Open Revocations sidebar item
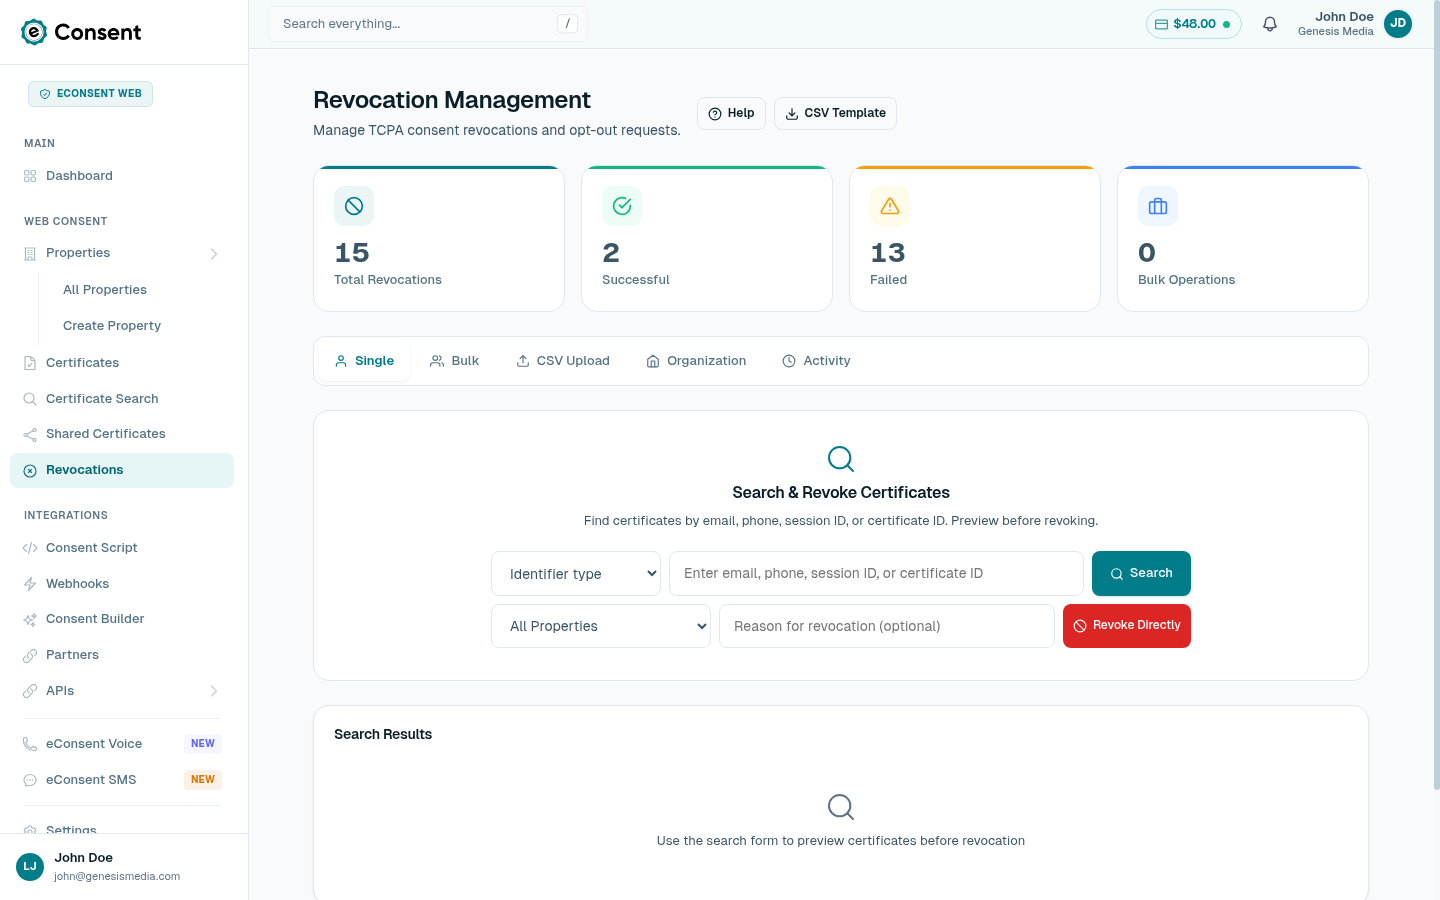Screen dimensions: 1440x900 point(122,470)
